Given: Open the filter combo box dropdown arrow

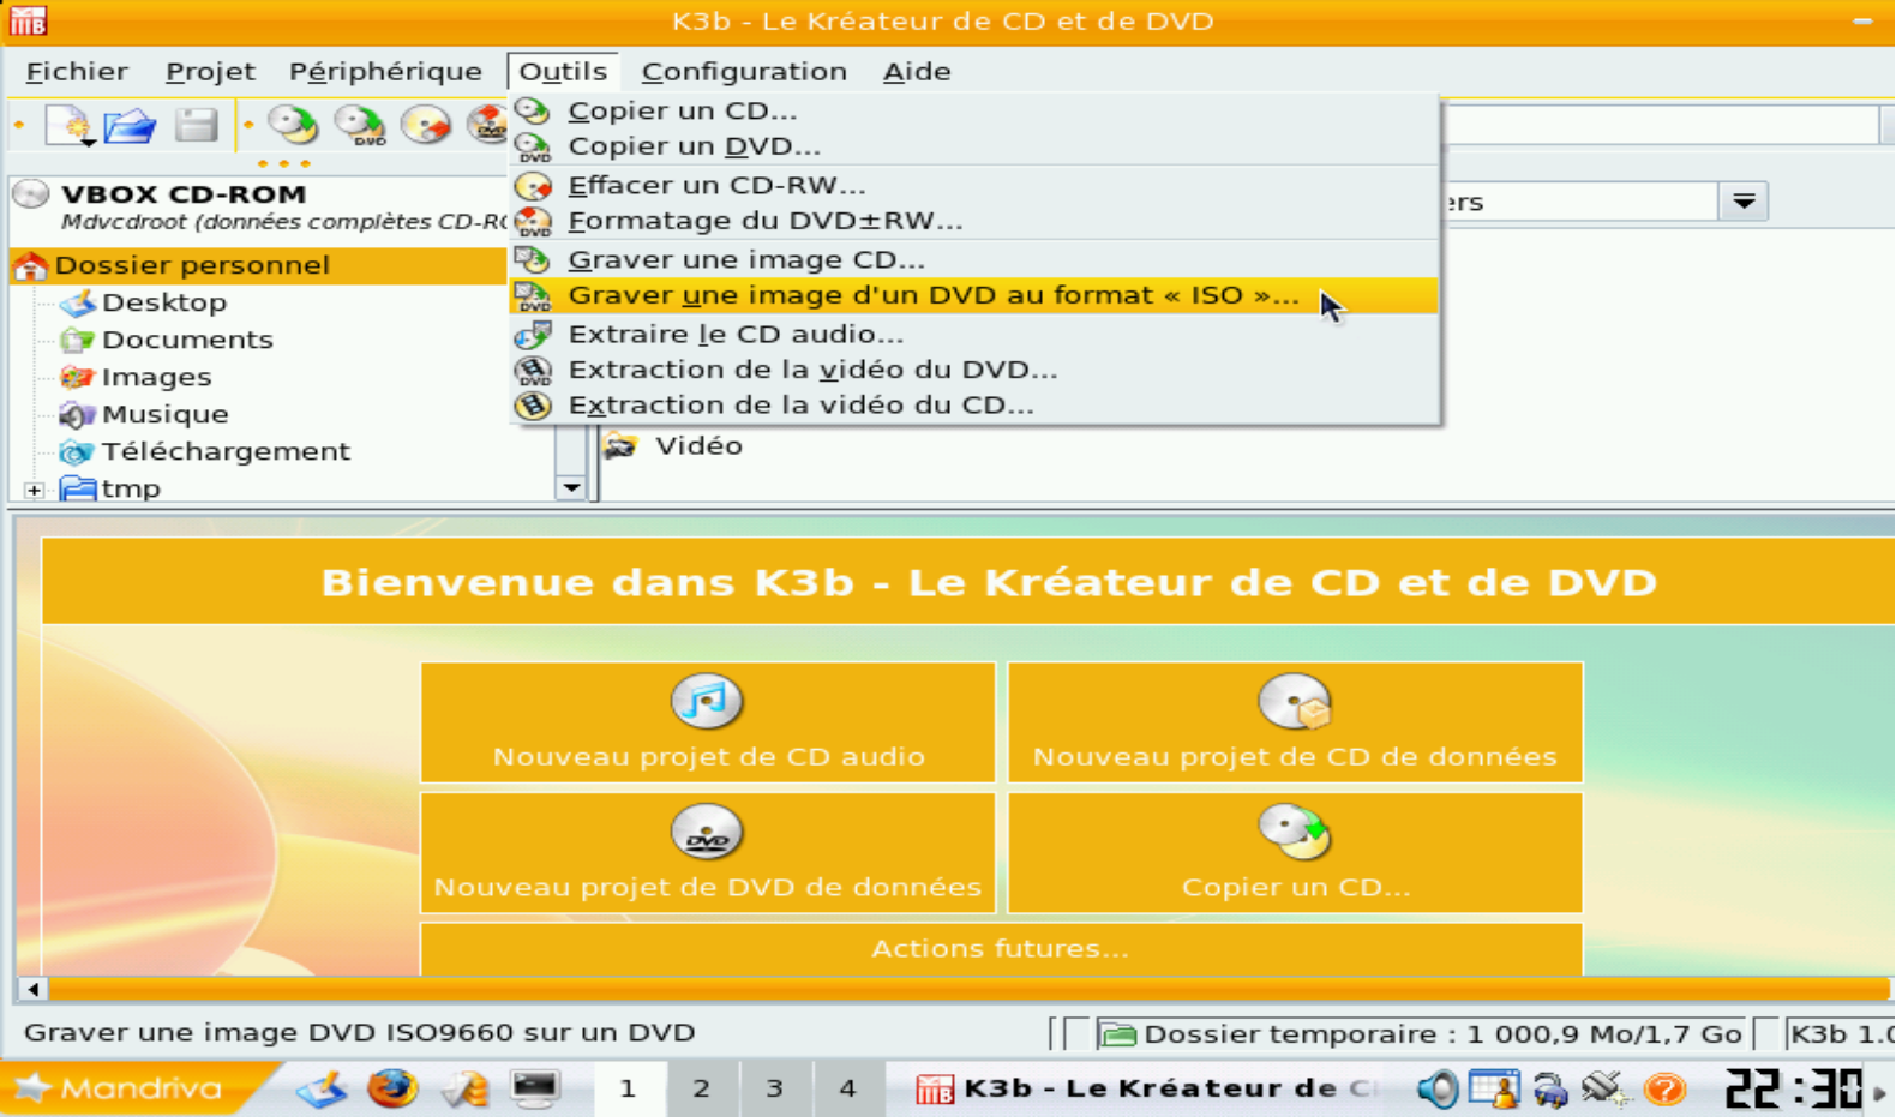Looking at the screenshot, I should [1744, 201].
